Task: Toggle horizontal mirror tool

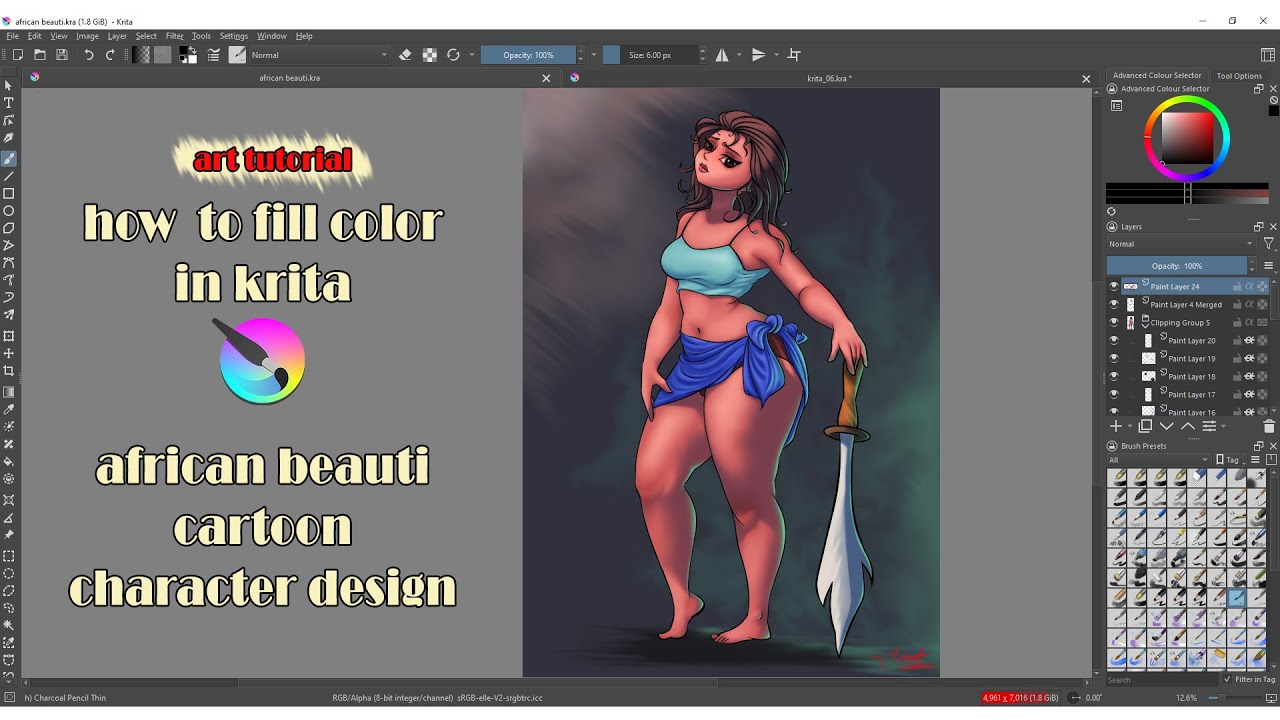Action: coord(722,55)
